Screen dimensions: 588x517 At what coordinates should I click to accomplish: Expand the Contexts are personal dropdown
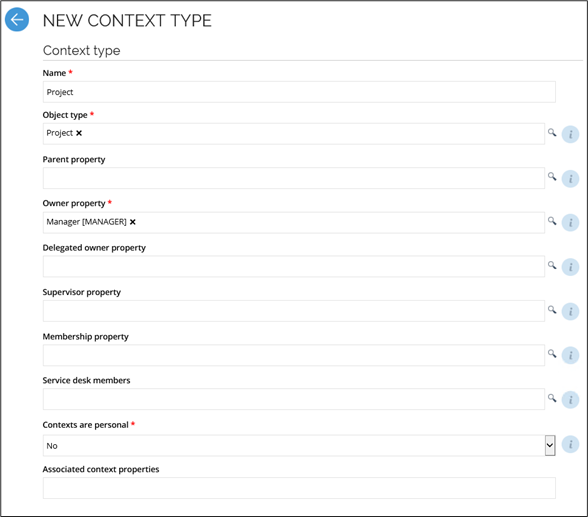tap(550, 445)
